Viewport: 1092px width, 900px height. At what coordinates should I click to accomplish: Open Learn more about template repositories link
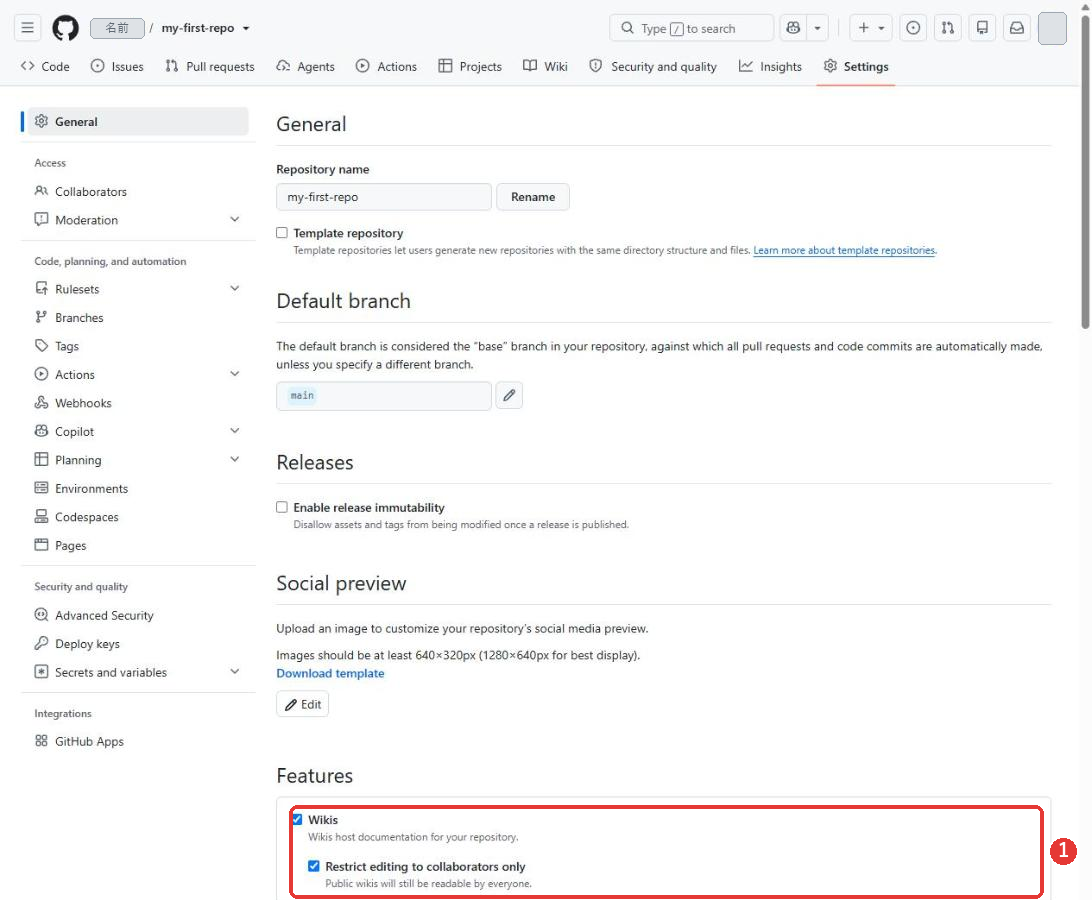point(844,250)
